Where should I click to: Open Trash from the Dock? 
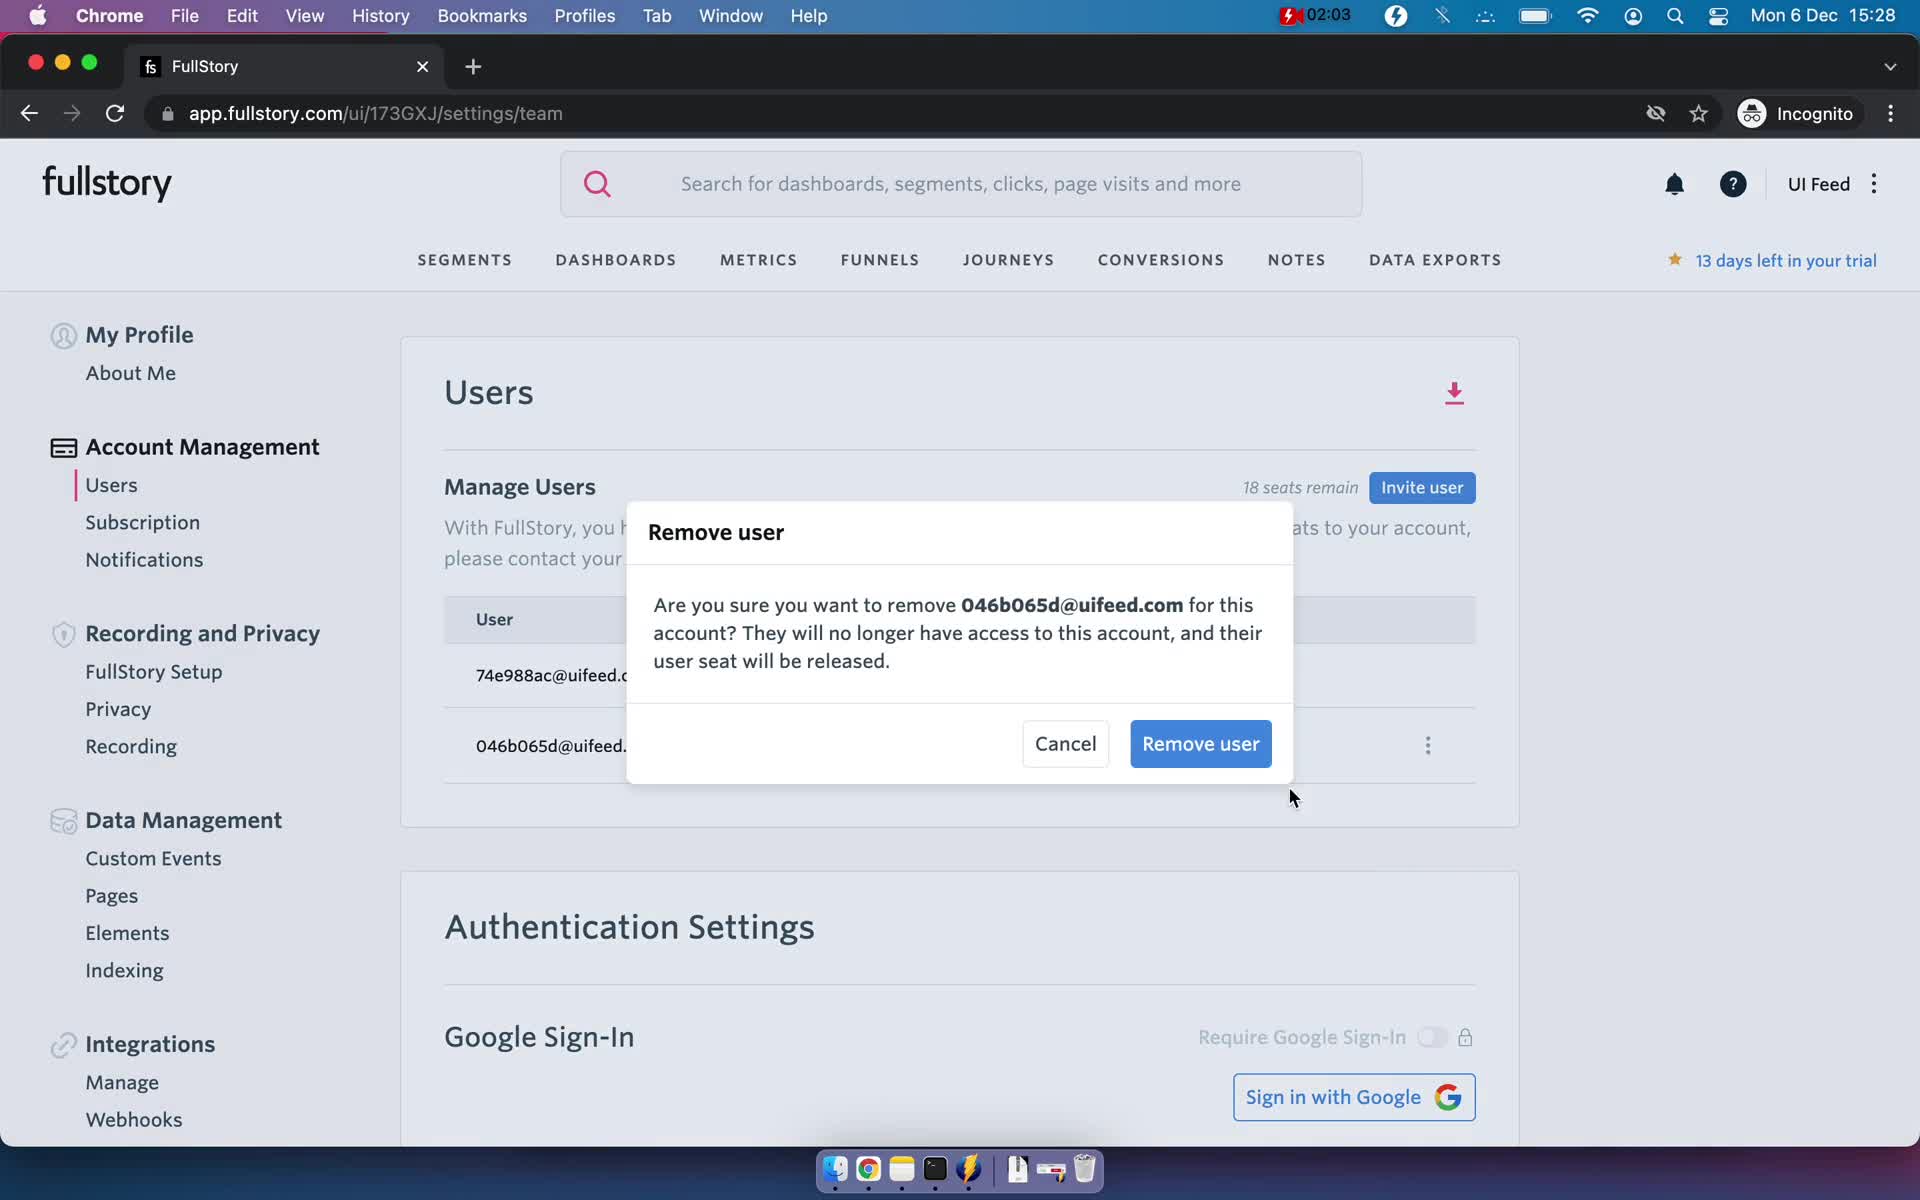coord(1084,1169)
